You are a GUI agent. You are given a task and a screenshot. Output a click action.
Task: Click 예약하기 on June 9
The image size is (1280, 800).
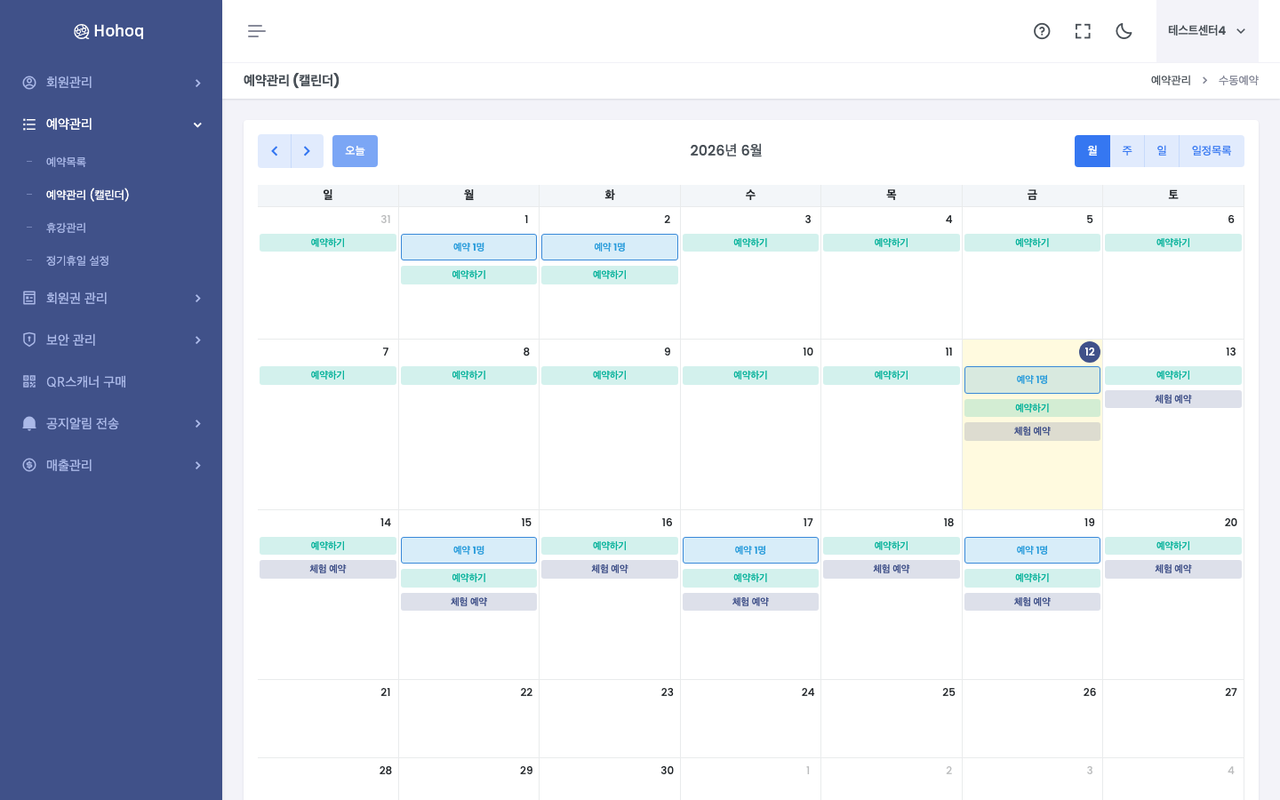point(610,376)
